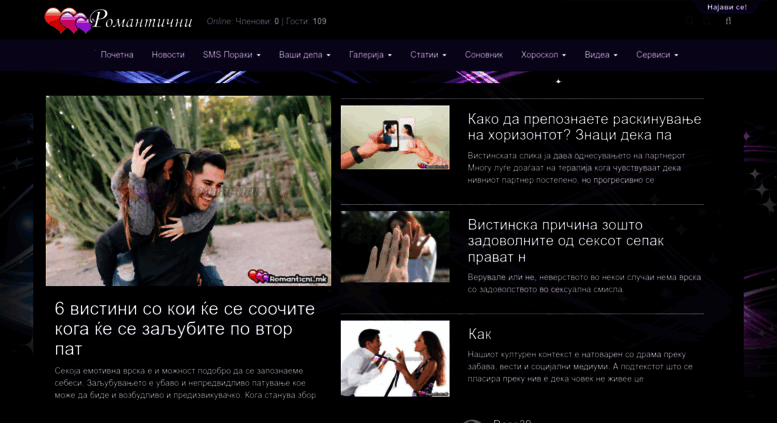The height and width of the screenshot is (423, 777).
Task: Open the Видеа dropdown menu
Action: [x=601, y=55]
